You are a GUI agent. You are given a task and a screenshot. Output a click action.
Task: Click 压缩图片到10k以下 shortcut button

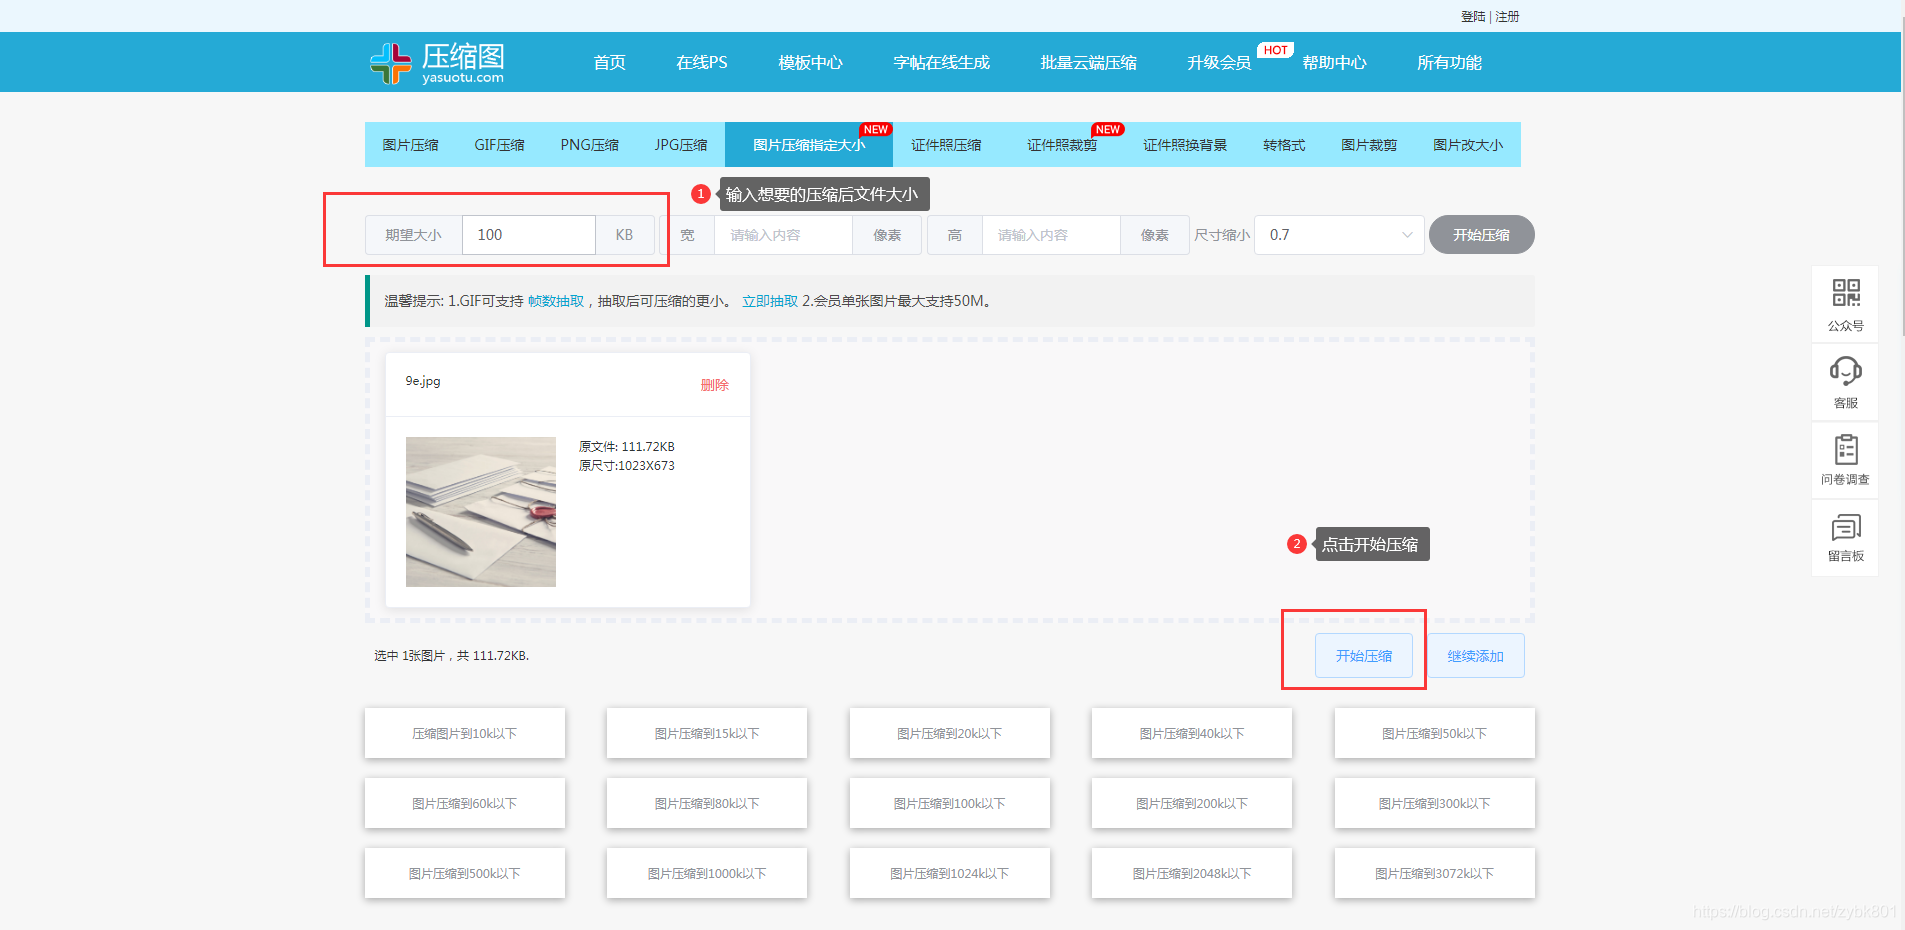pos(465,733)
